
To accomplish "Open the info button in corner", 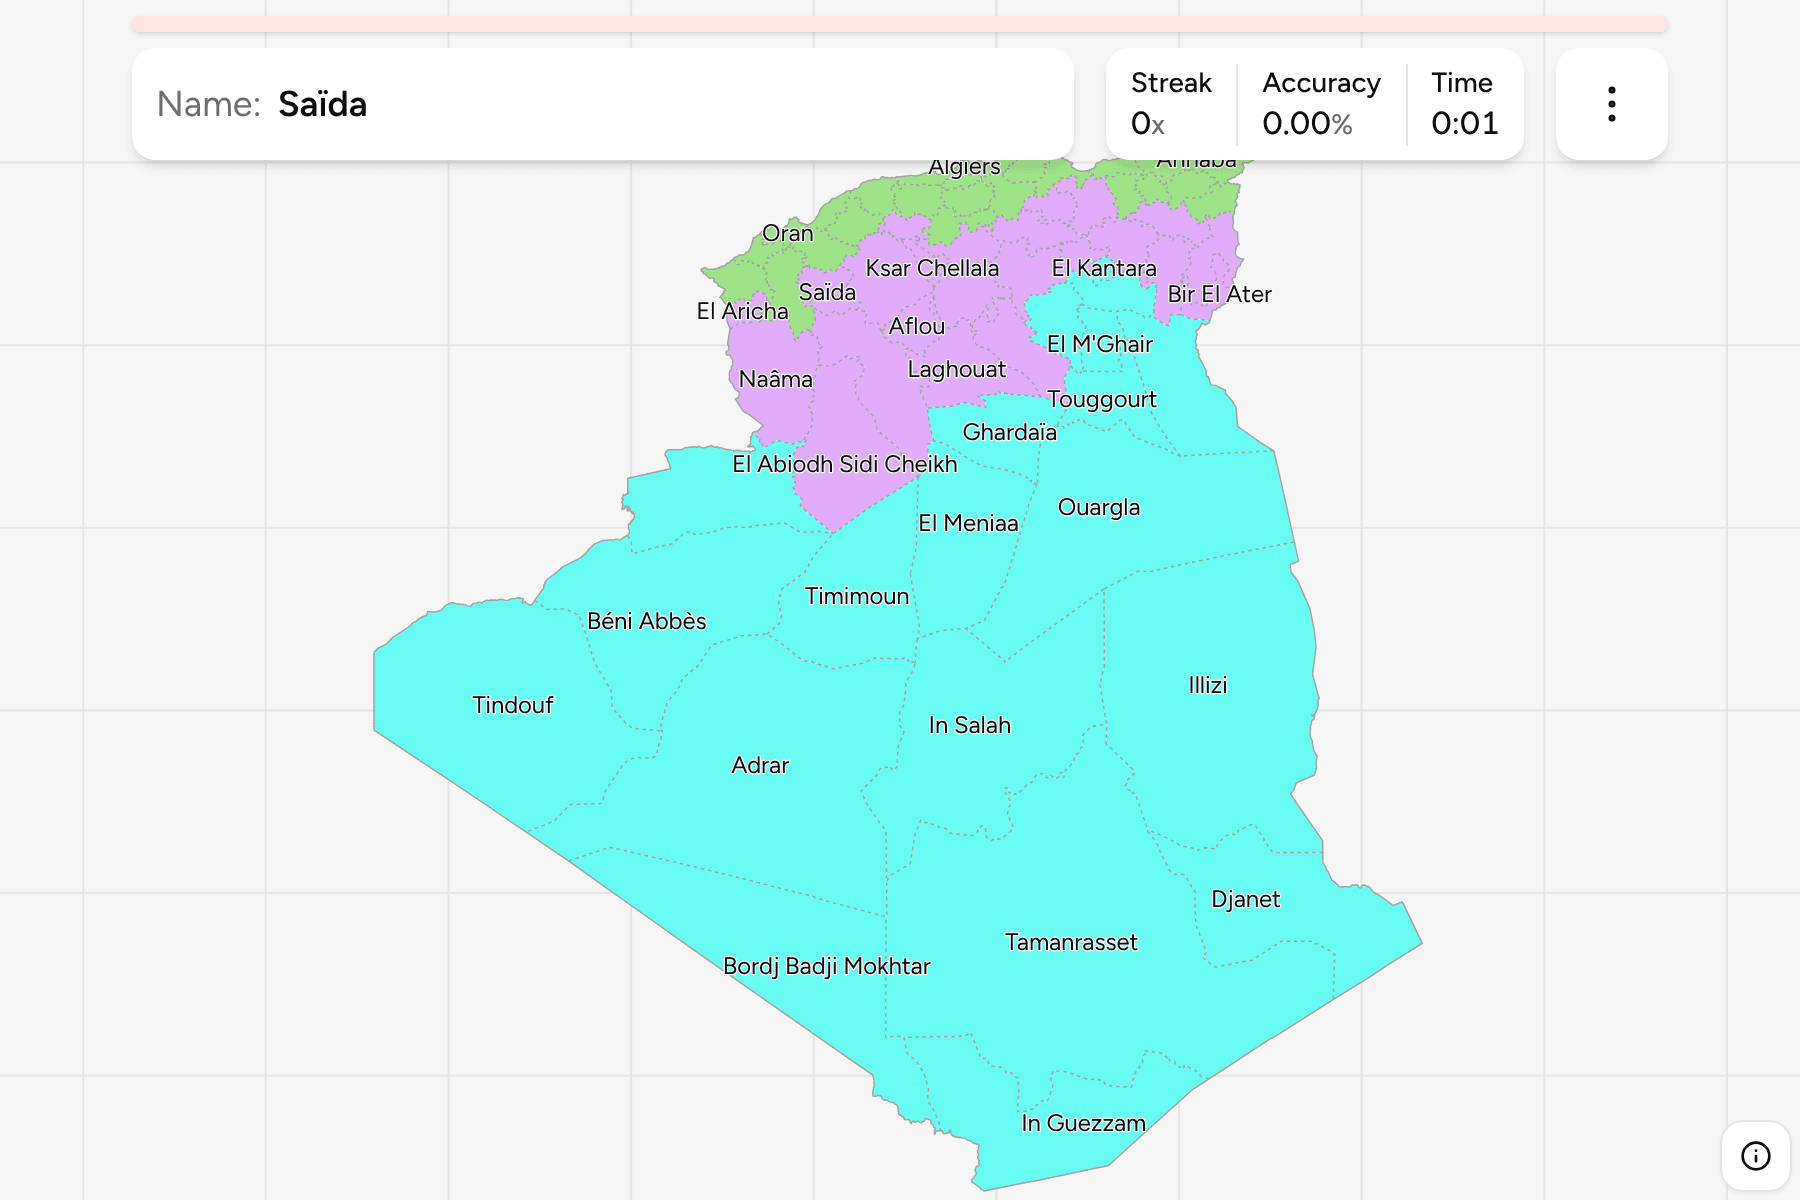I will point(1755,1156).
